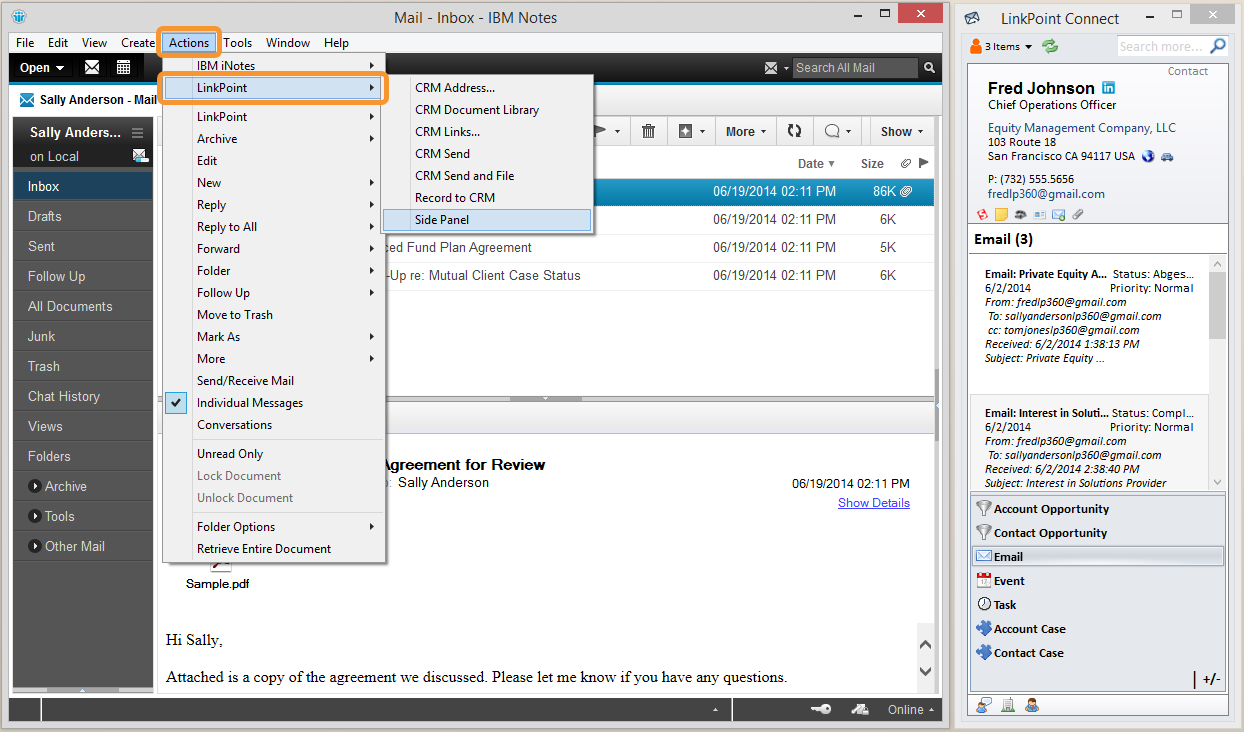Click the Search All Mail field
This screenshot has height=732, width=1244.
tap(854, 68)
